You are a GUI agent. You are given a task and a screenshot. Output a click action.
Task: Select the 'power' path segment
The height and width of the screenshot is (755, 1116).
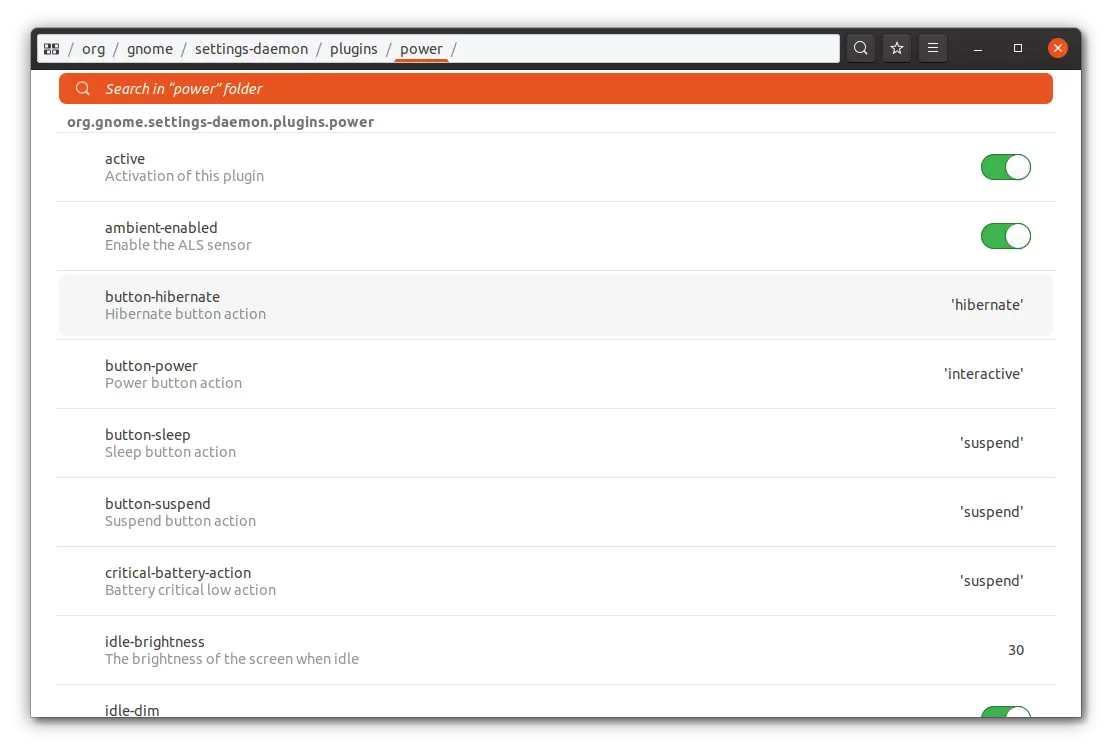[421, 49]
